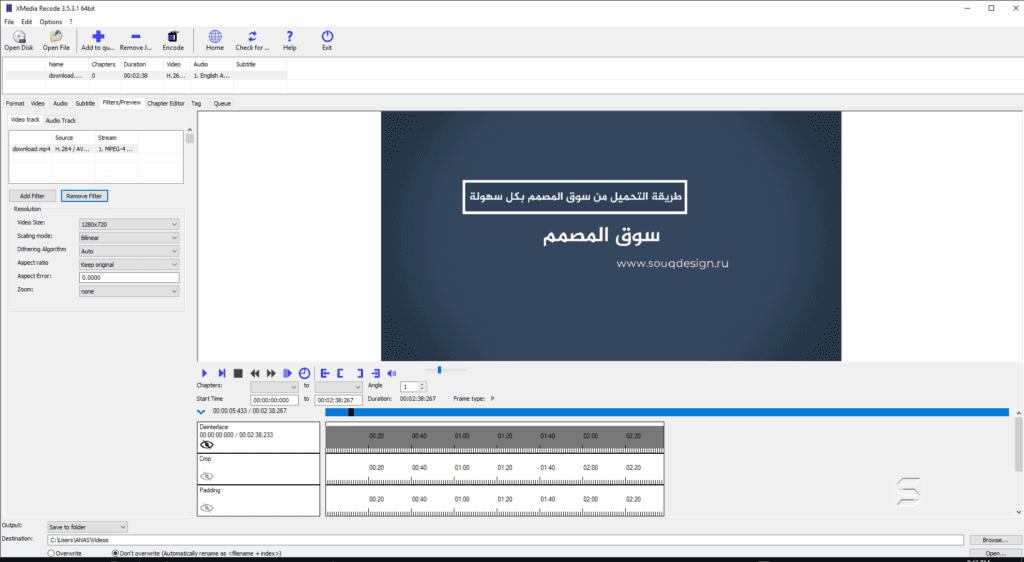
Task: Click the go-to-end-marker icon
Action: point(376,373)
